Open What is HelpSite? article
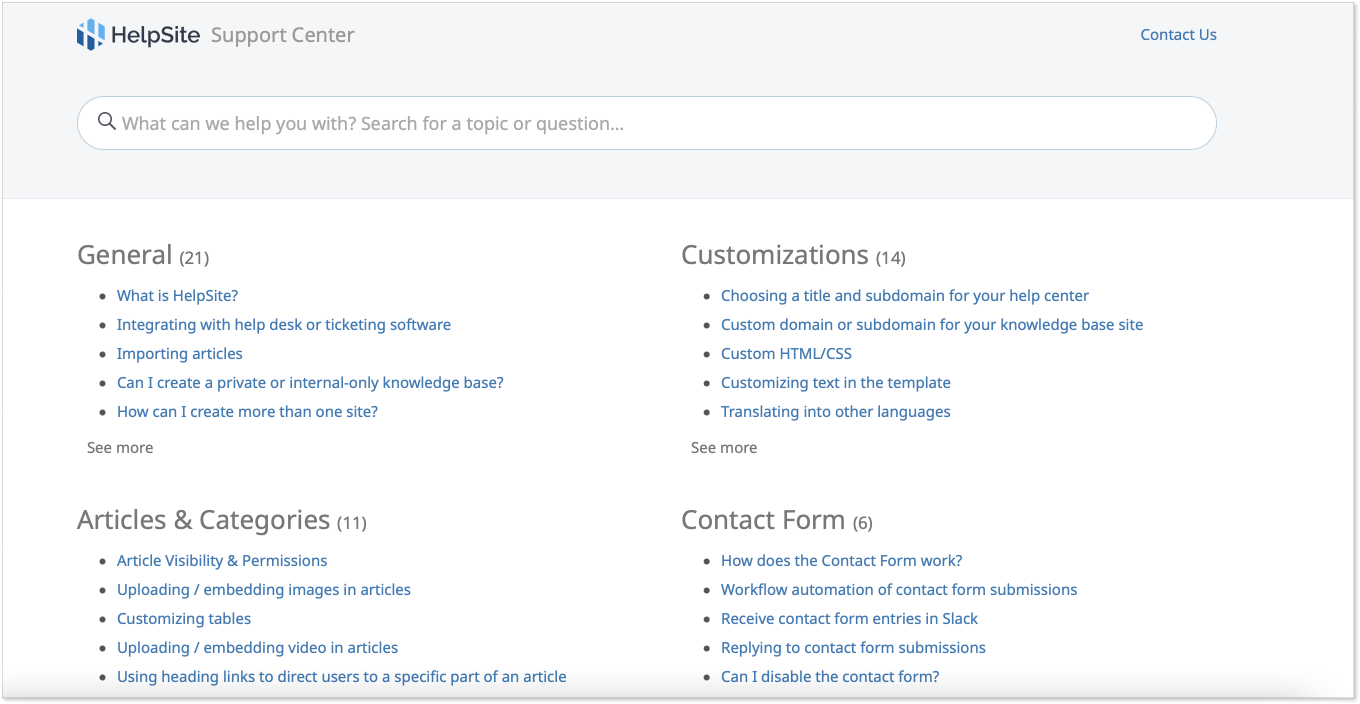The width and height of the screenshot is (1360, 704). pos(177,296)
